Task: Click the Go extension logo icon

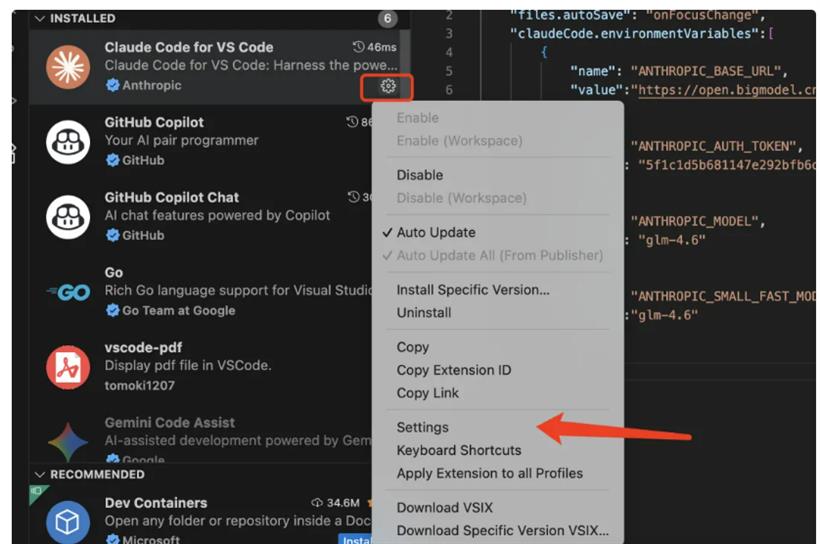Action: (68, 292)
